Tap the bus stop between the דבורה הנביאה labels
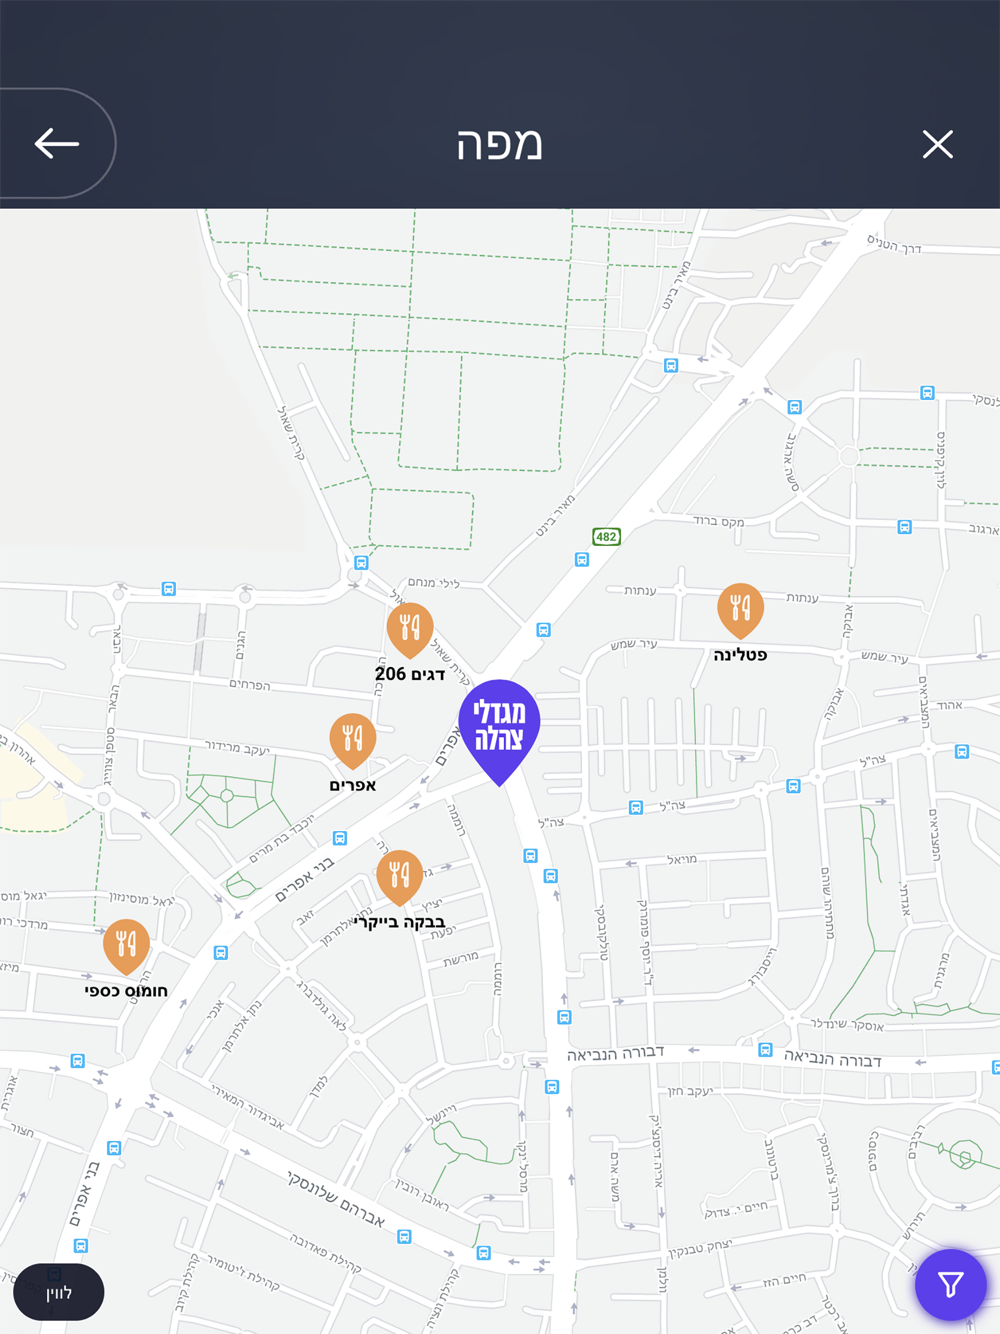The image size is (1000, 1334). 765,1050
